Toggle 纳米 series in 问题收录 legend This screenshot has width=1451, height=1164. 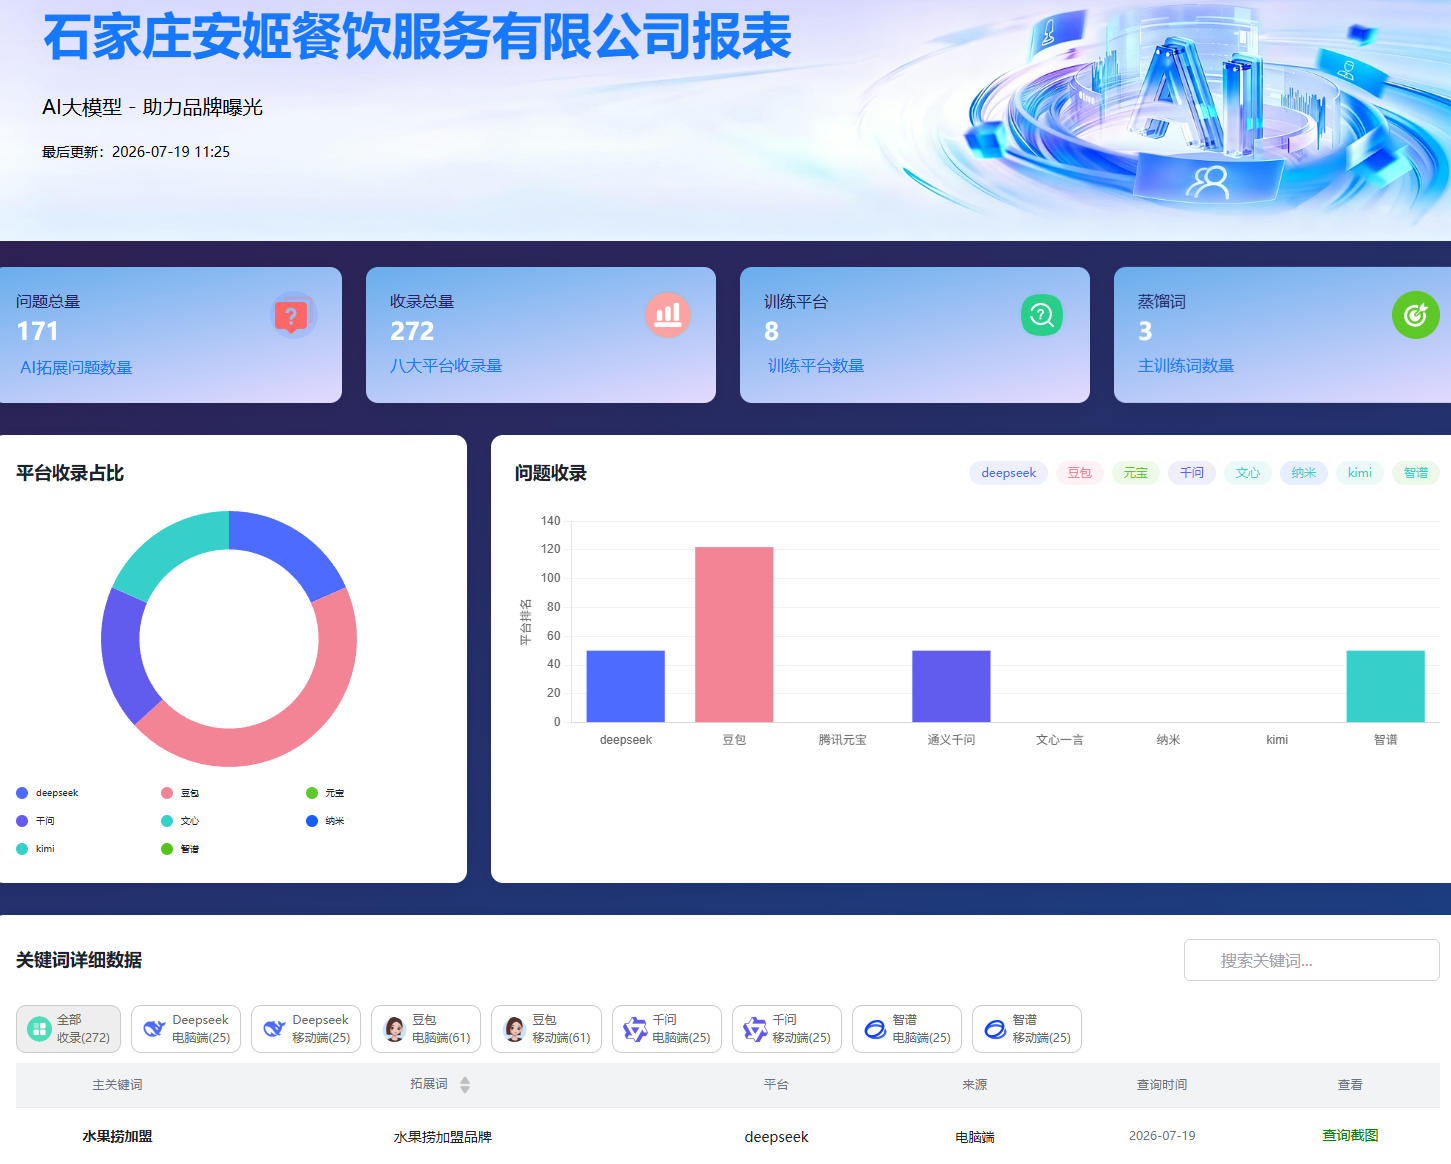pos(1304,473)
